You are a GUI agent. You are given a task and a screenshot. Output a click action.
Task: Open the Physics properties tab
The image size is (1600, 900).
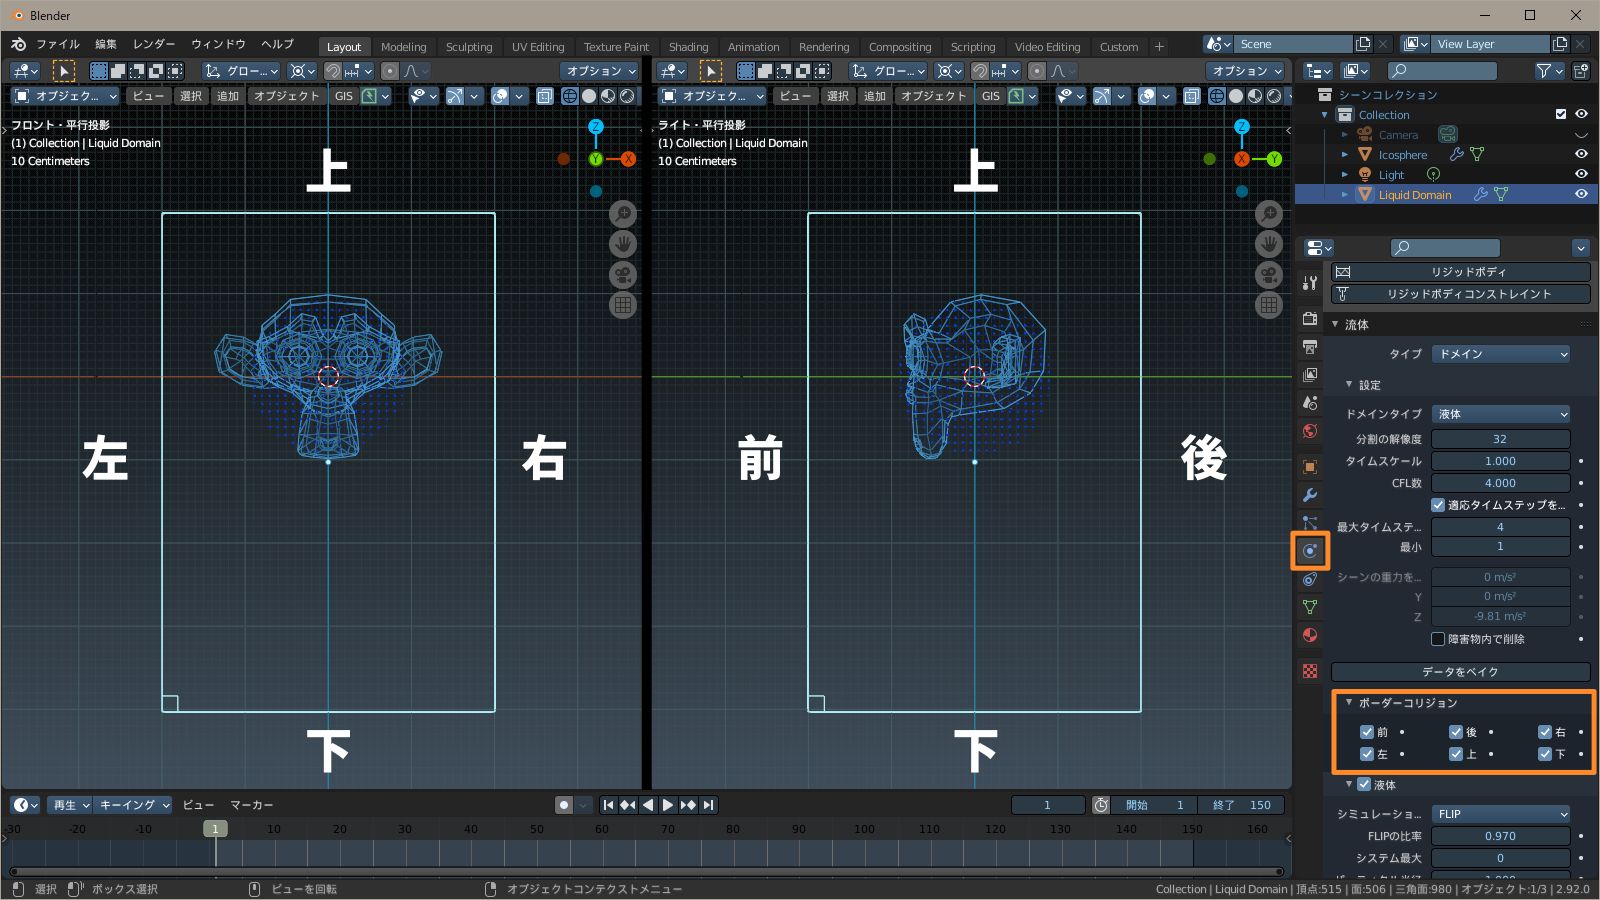(x=1310, y=551)
